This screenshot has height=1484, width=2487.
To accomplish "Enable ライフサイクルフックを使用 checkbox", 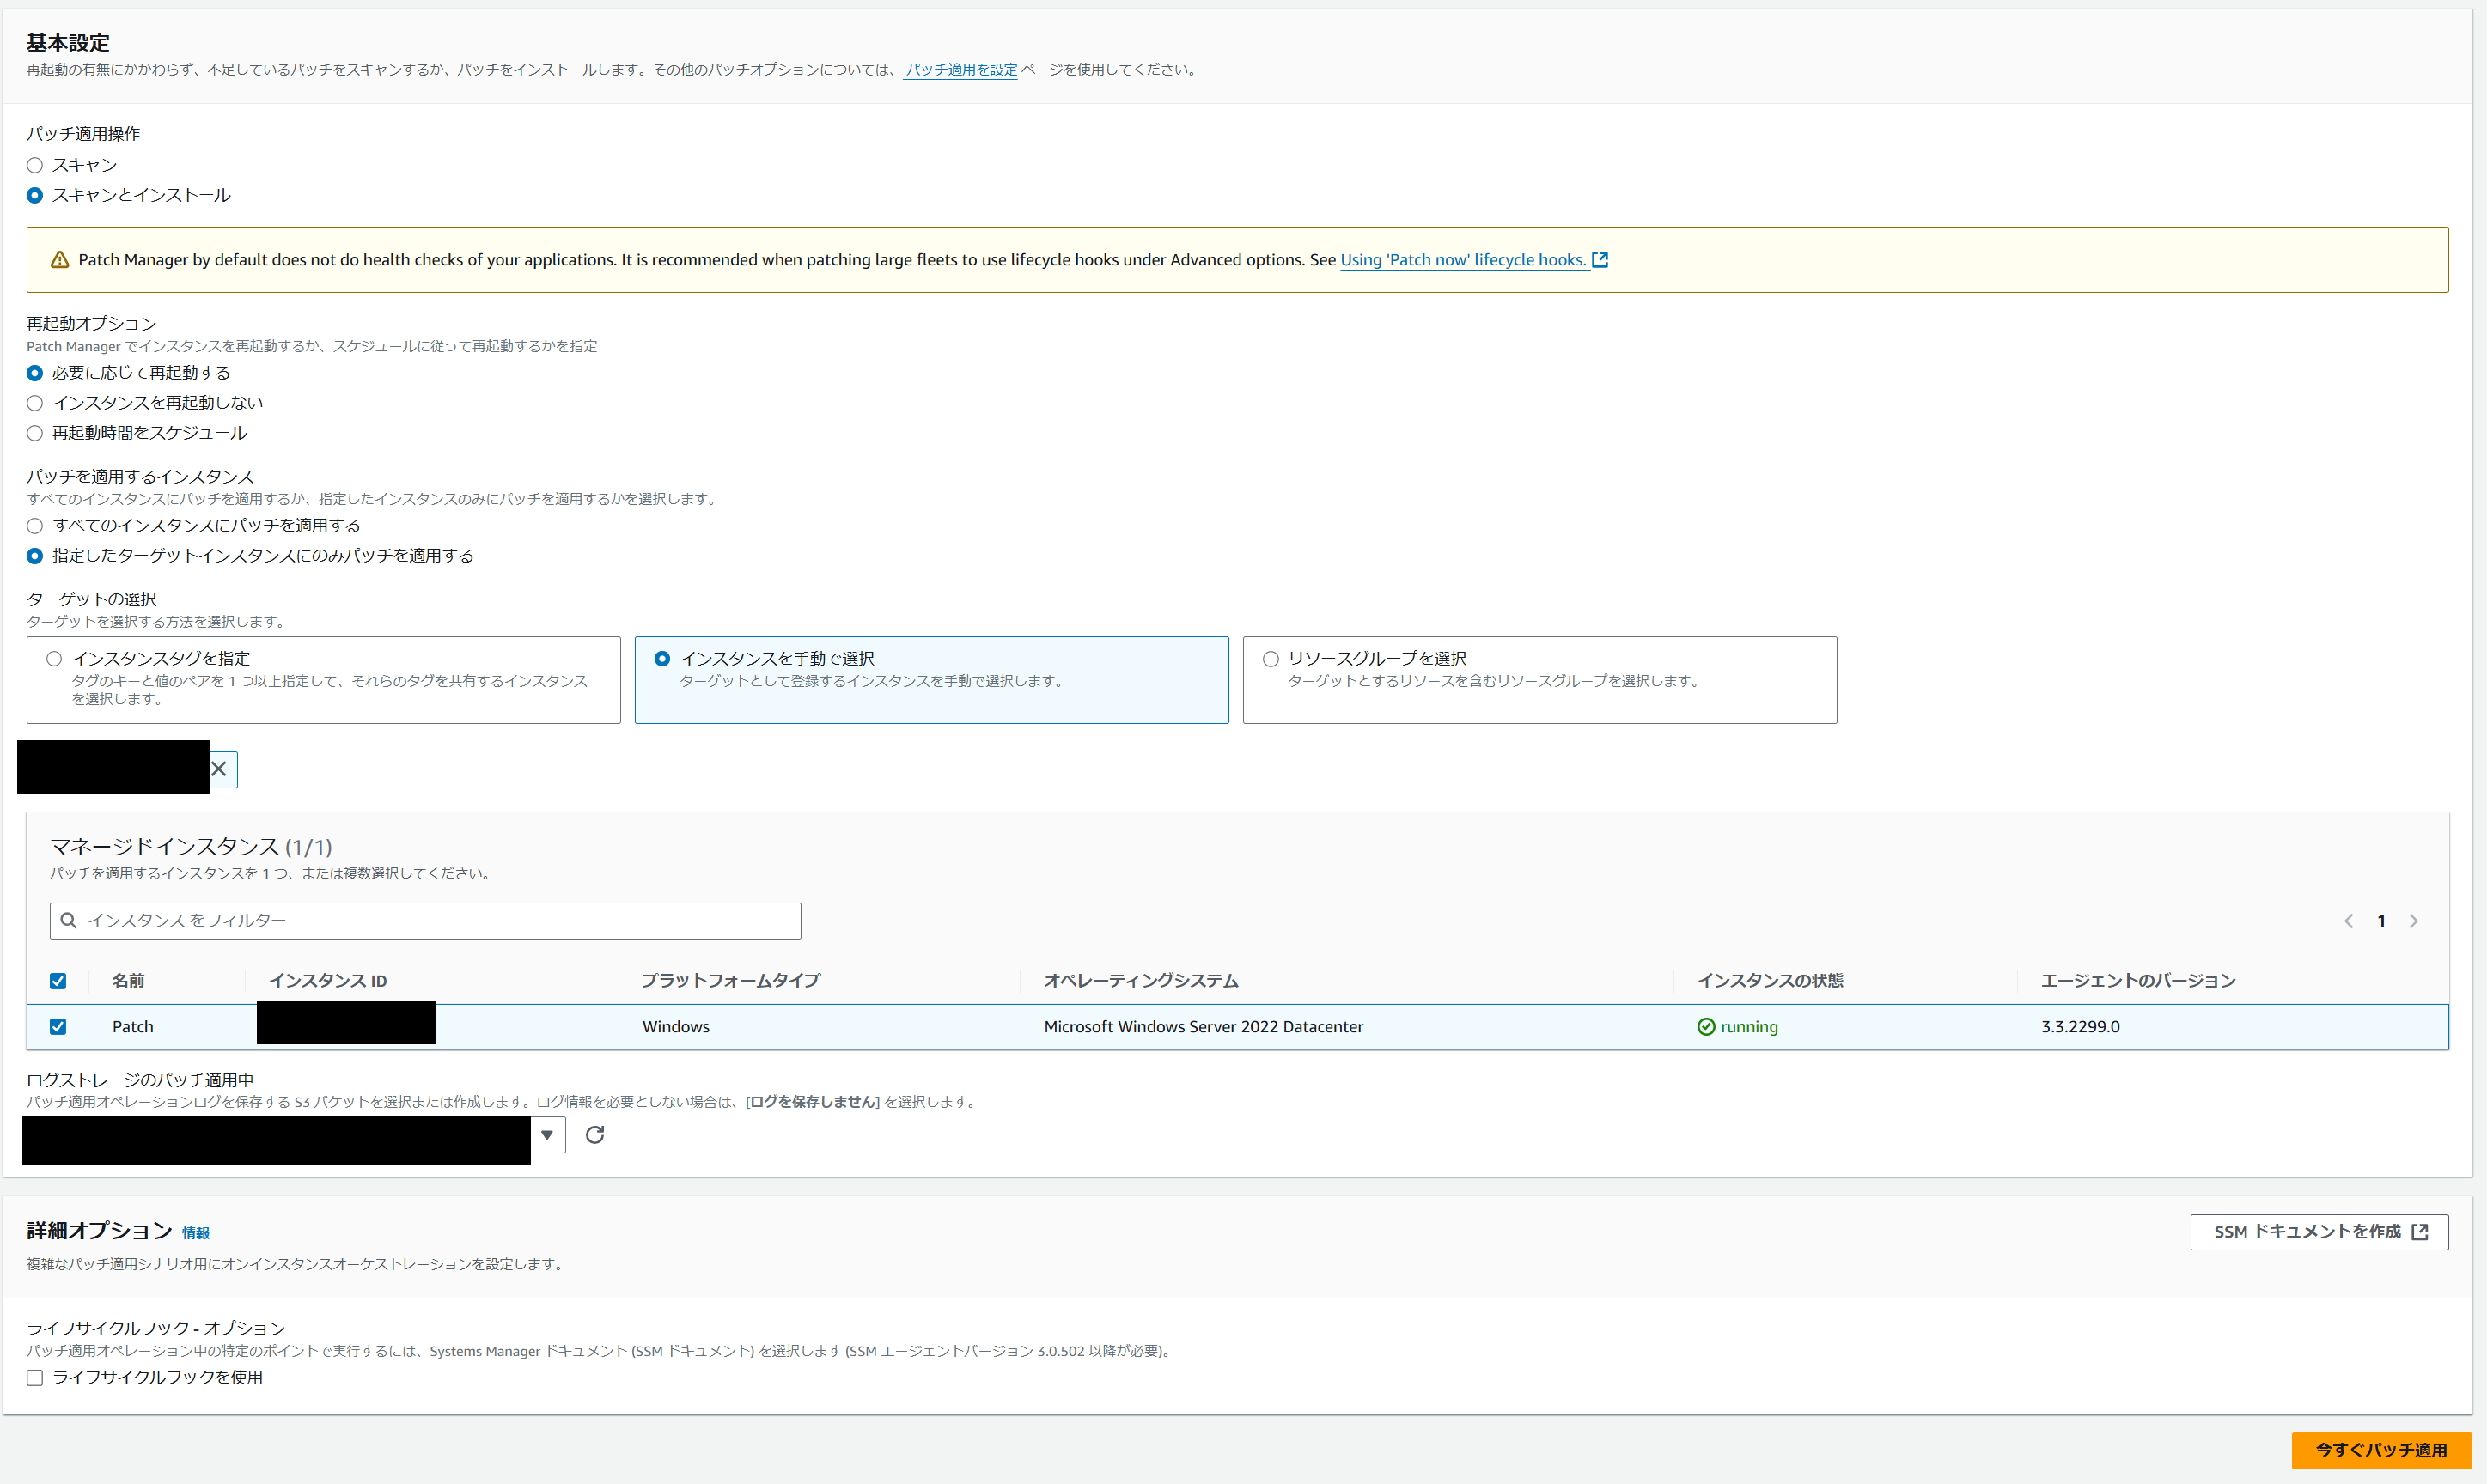I will (x=35, y=1378).
